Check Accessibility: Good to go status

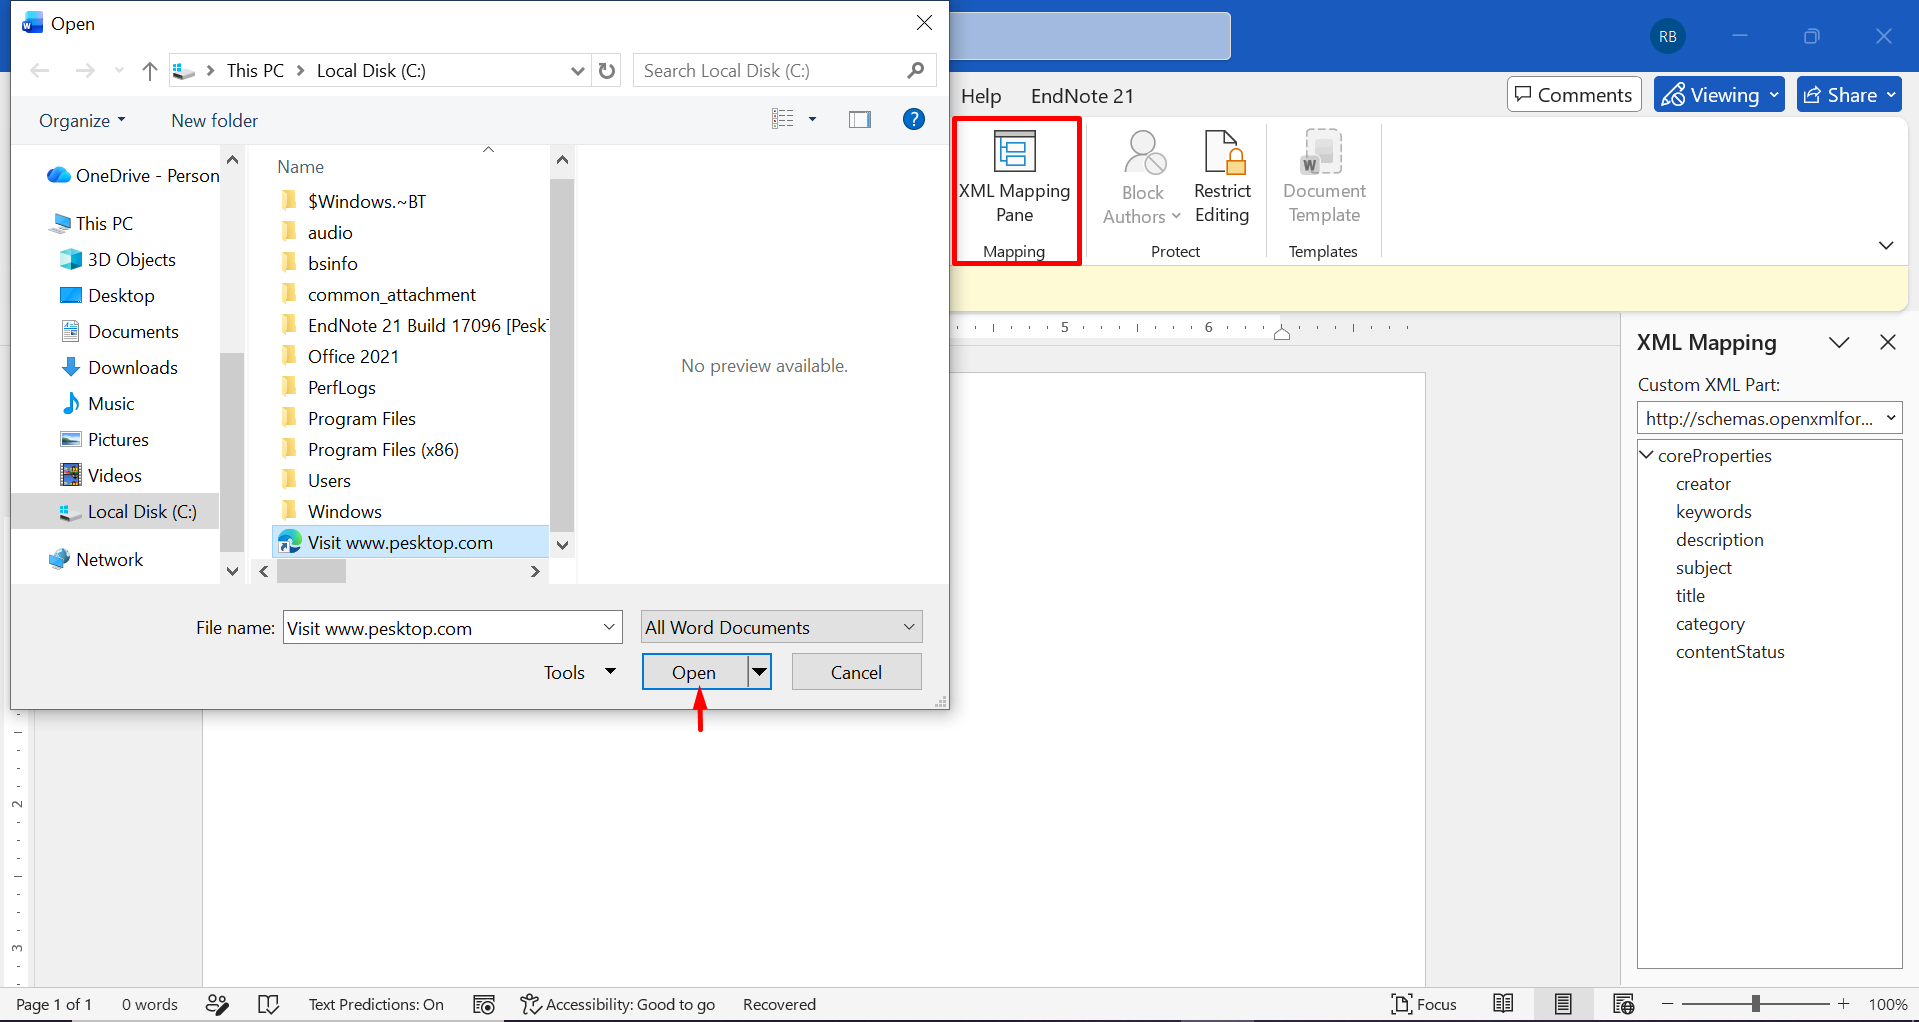[x=618, y=1004]
